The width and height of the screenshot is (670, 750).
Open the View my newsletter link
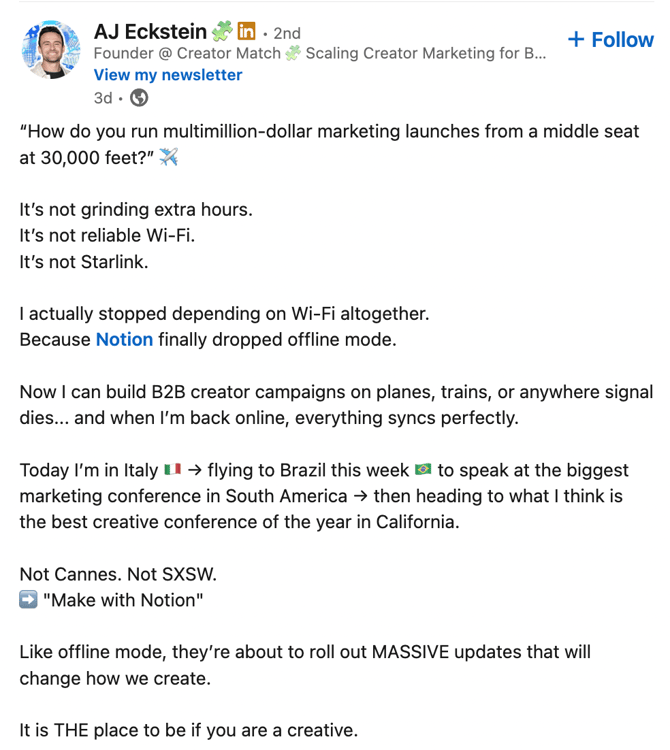coord(168,75)
